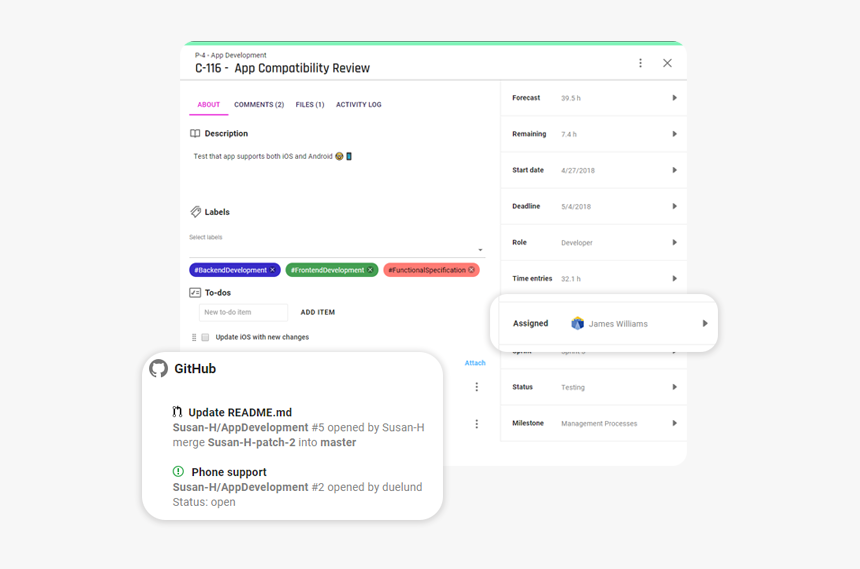Click the pull request icon beside Update README.md
This screenshot has width=860, height=569.
(x=178, y=412)
